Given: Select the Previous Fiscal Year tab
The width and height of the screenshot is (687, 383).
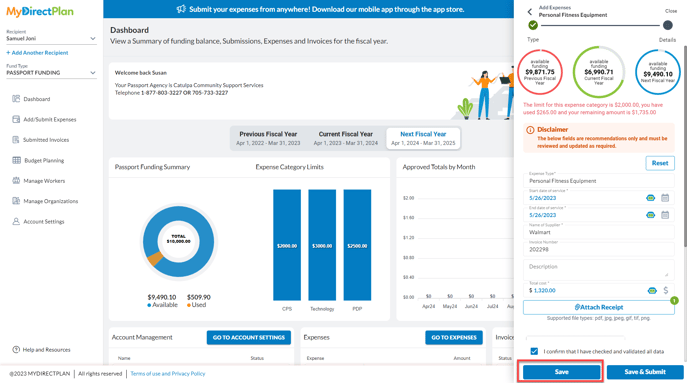Looking at the screenshot, I should click(x=268, y=138).
